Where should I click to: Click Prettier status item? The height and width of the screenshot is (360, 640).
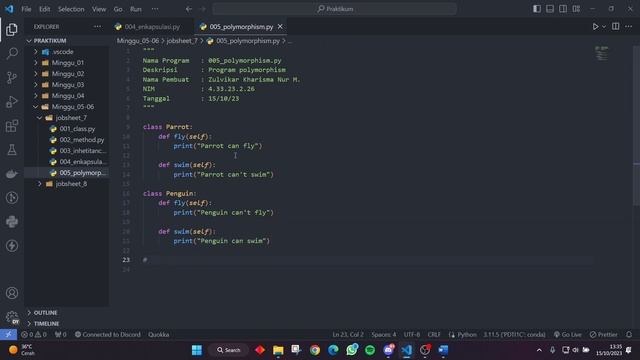(x=604, y=335)
